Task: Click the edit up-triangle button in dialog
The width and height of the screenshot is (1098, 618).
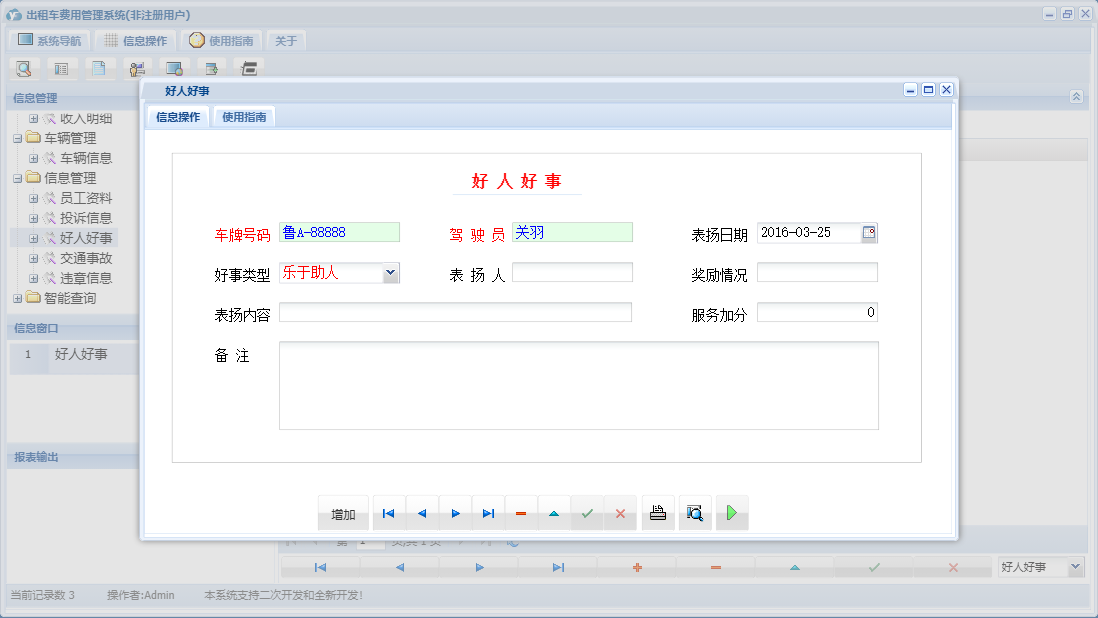Action: (x=554, y=514)
